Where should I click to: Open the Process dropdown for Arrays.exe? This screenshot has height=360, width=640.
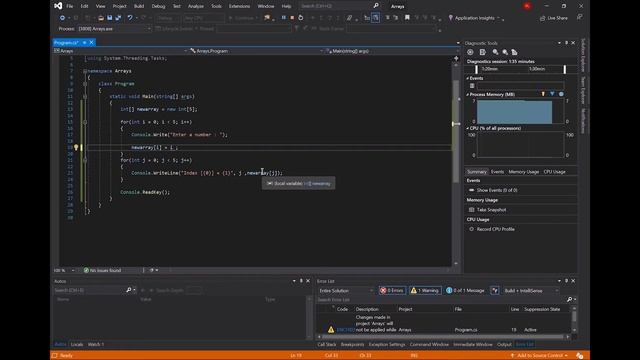click(149, 29)
